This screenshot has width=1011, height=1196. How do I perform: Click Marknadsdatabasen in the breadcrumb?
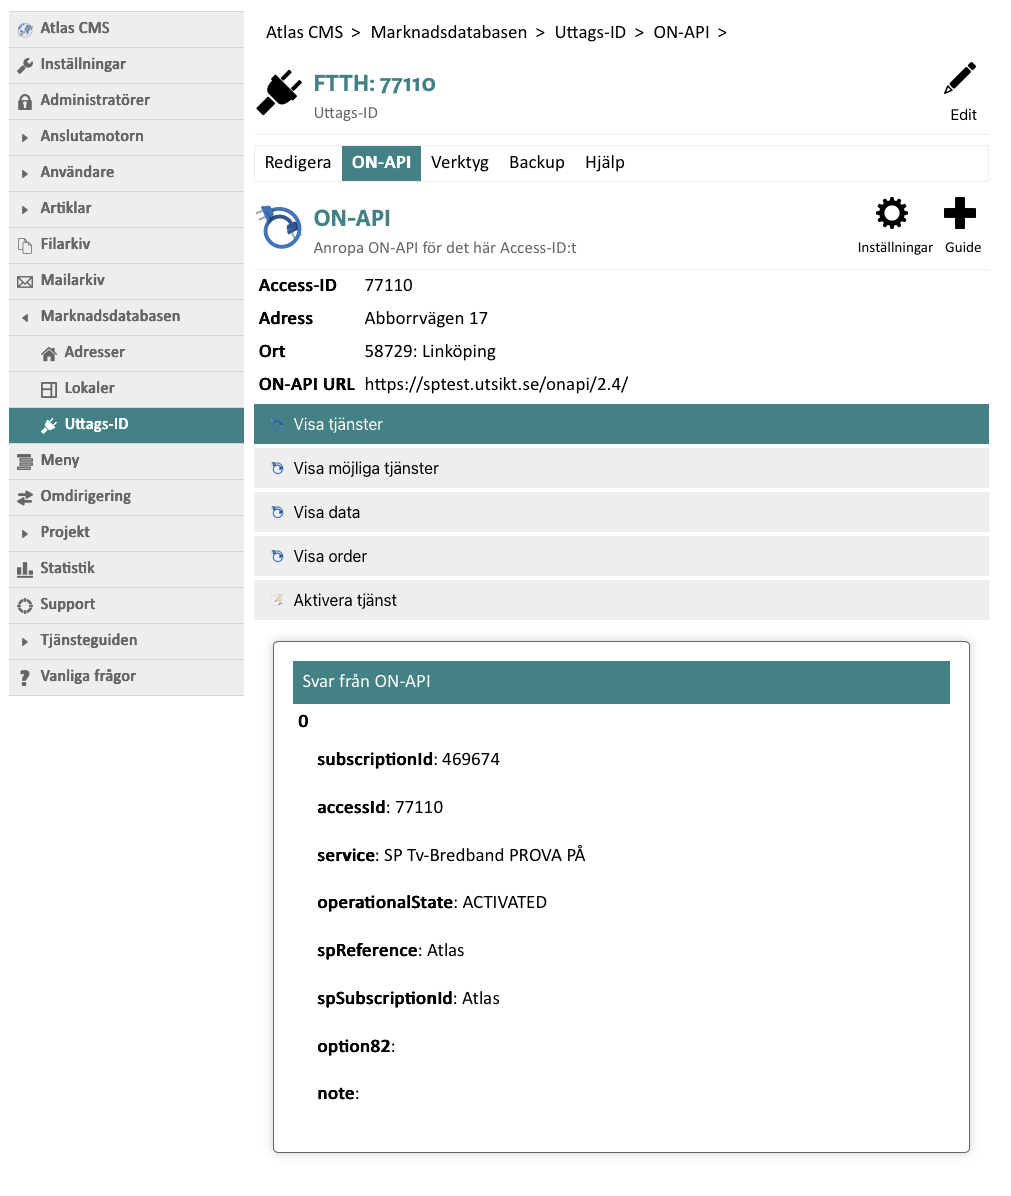coord(448,32)
